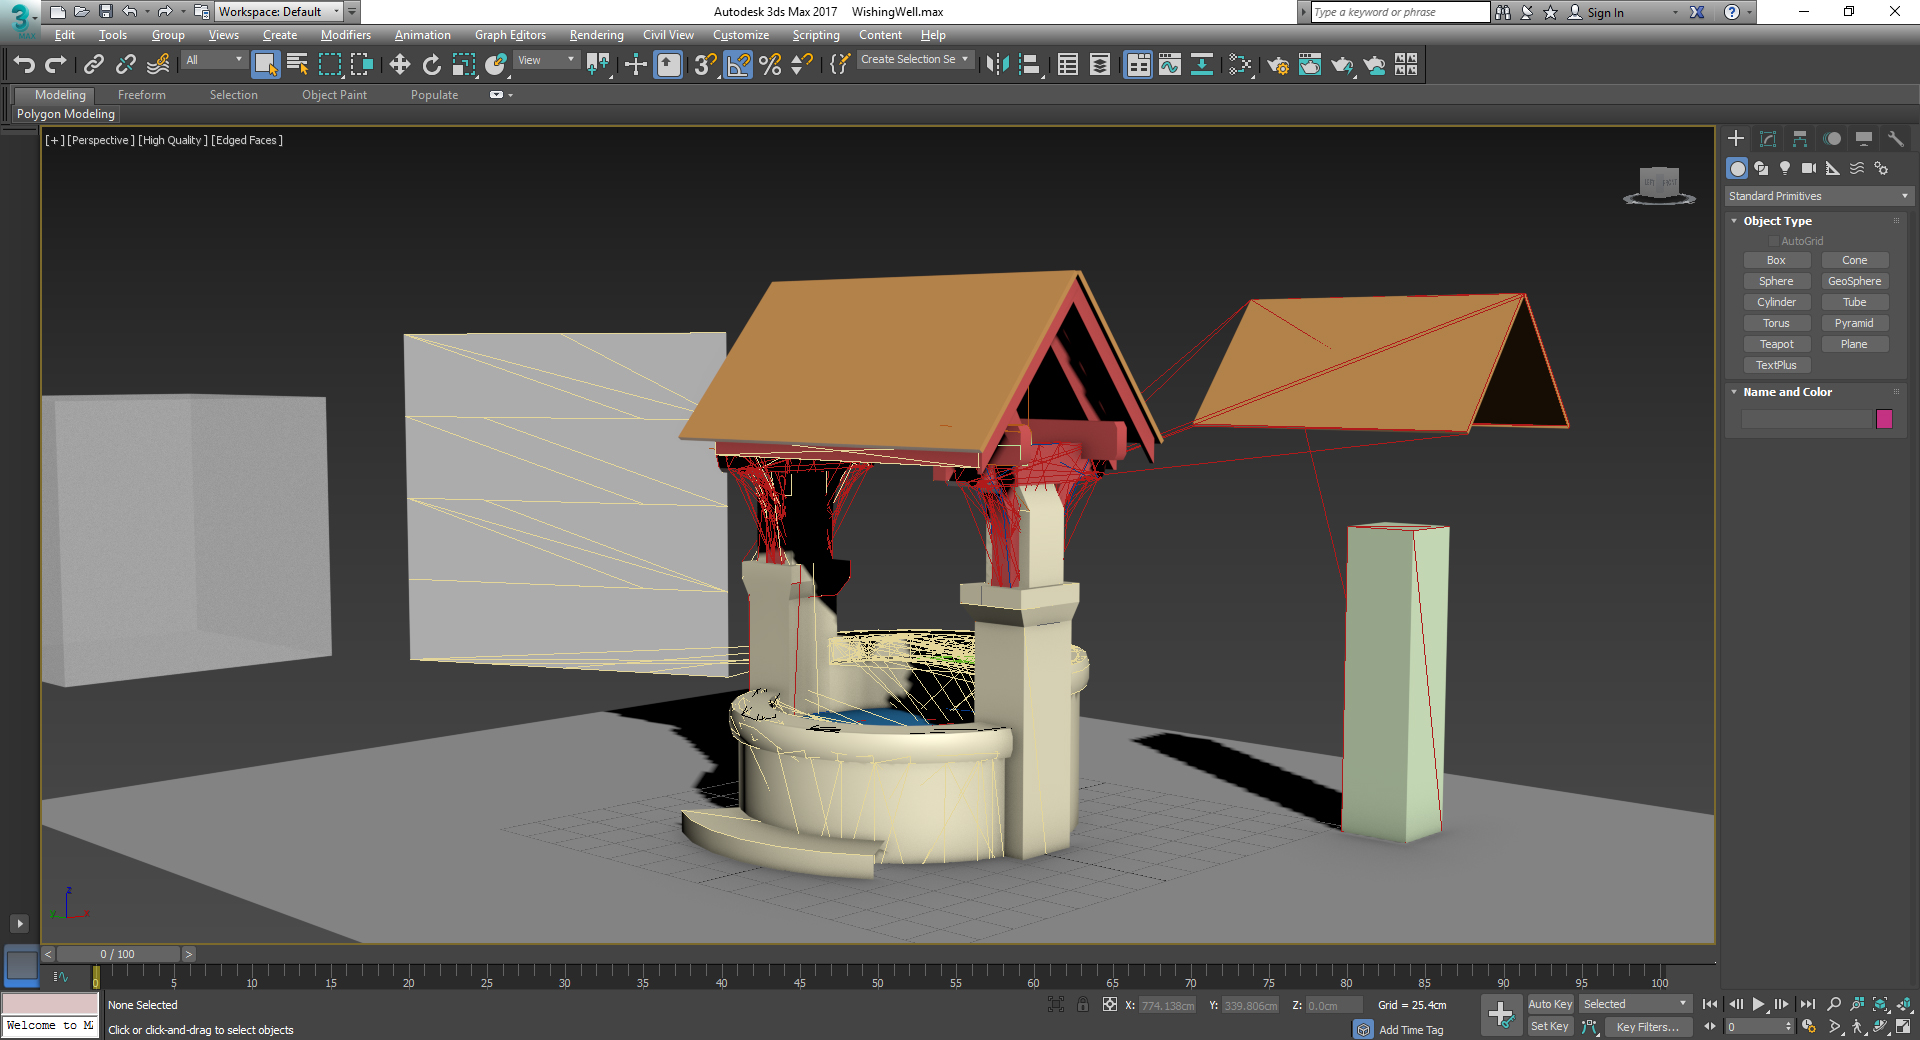This screenshot has width=1920, height=1040.
Task: Open the Workspace: Default dropdown
Action: (336, 11)
